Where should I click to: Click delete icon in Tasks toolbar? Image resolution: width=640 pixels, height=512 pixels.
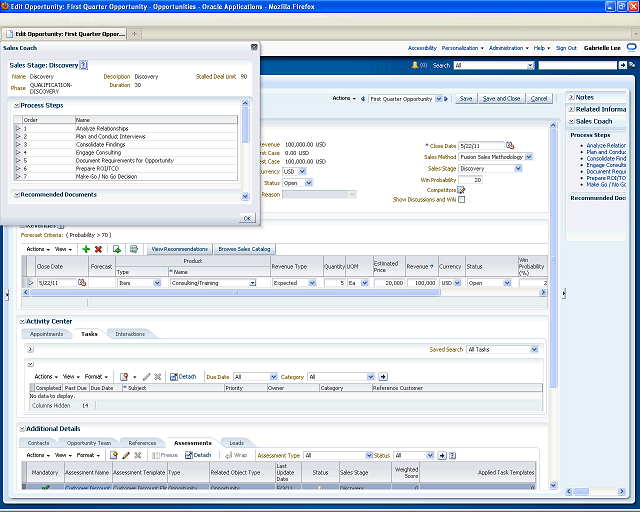click(x=158, y=376)
